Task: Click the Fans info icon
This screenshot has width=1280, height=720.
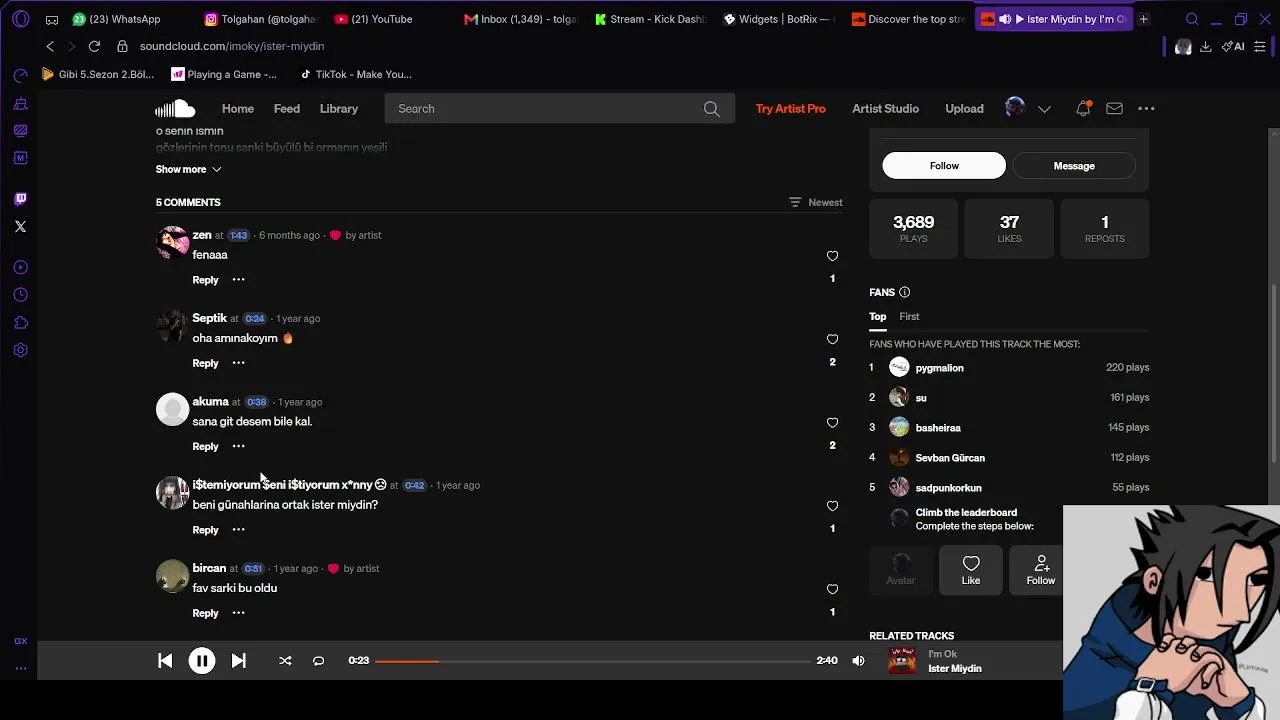Action: (x=904, y=292)
